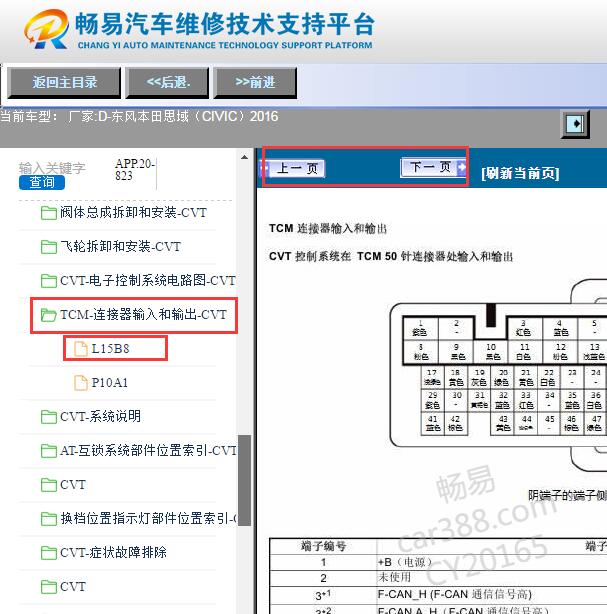
Task: Collapse TCM-连接器输入和输出-CVT folder
Action: (x=143, y=315)
